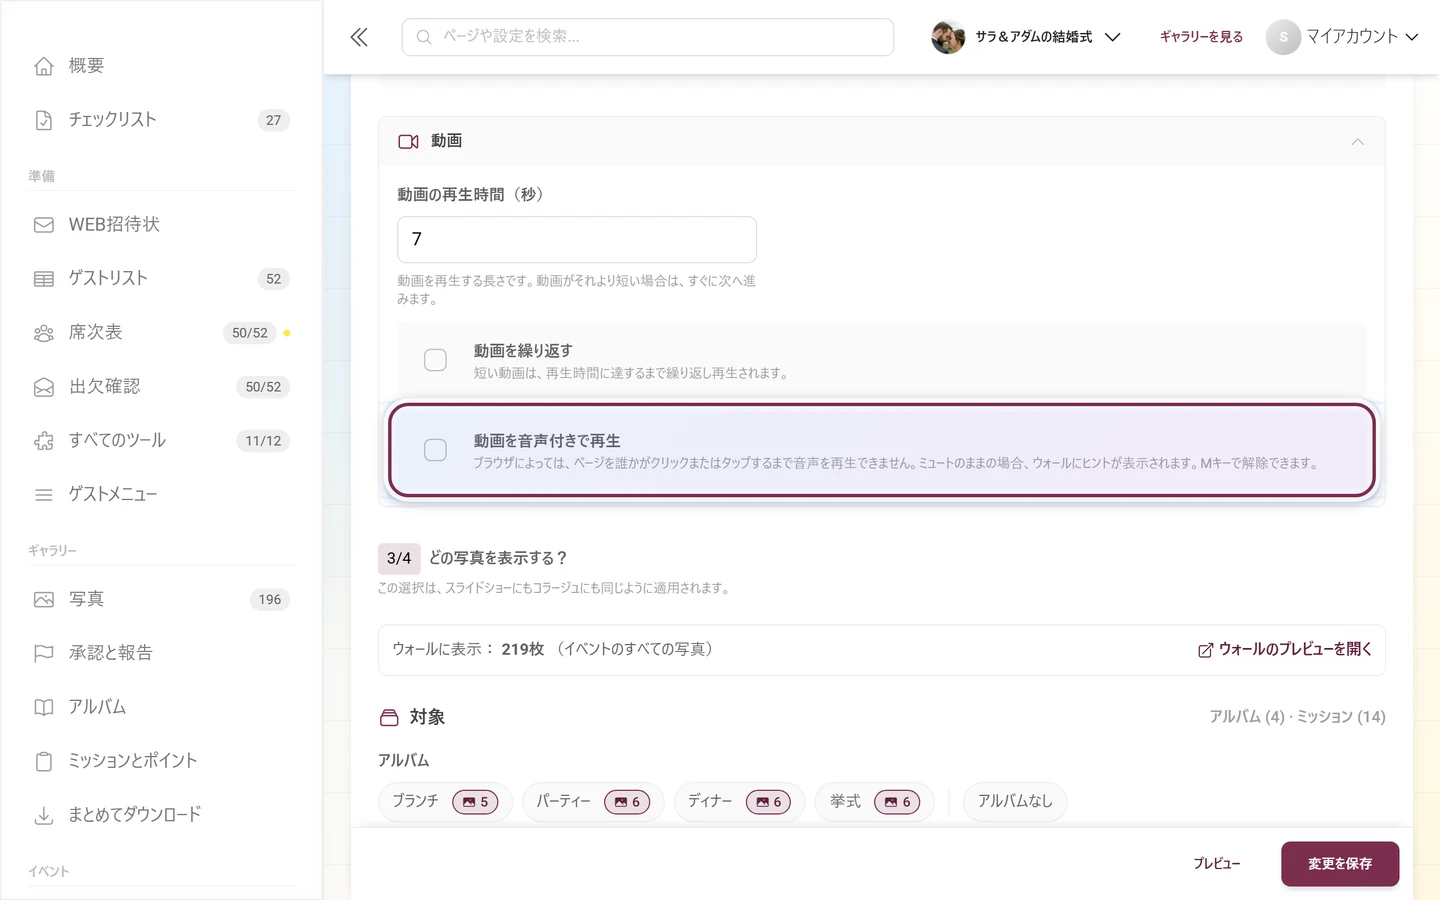1440x900 pixels.
Task: Open the サラ＆アダムの結婚式 event dropdown
Action: pyautogui.click(x=1027, y=37)
